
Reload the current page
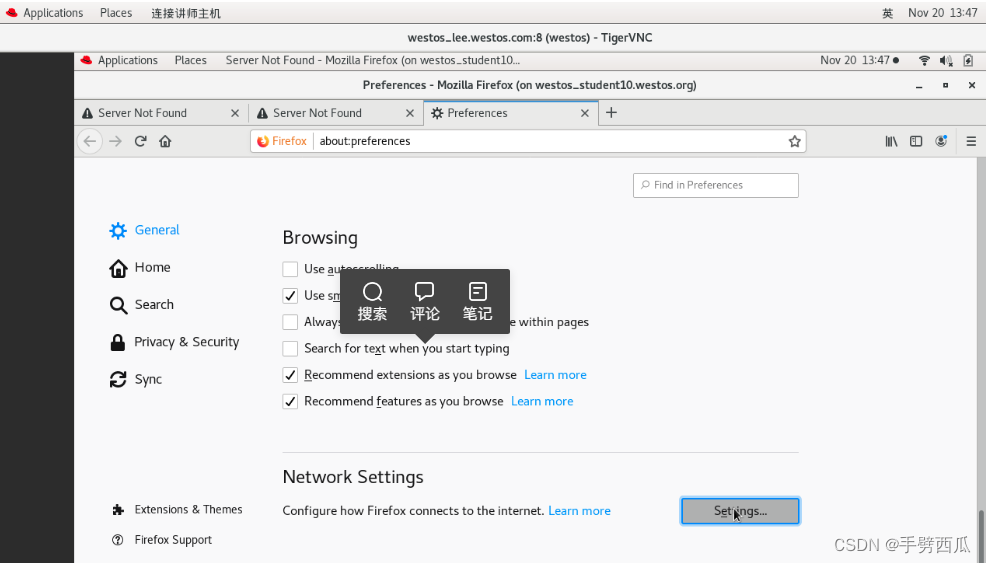tap(140, 141)
